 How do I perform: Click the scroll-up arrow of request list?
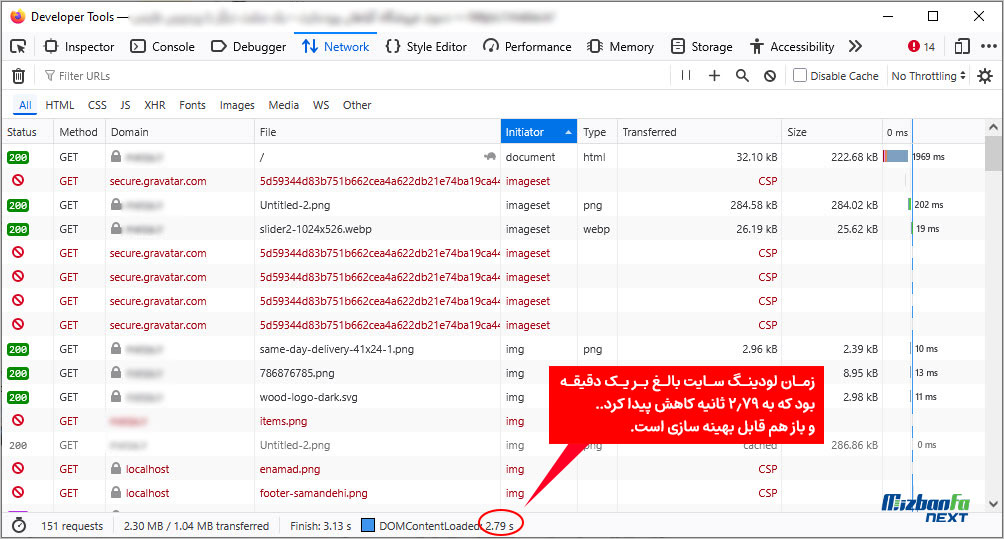(993, 127)
